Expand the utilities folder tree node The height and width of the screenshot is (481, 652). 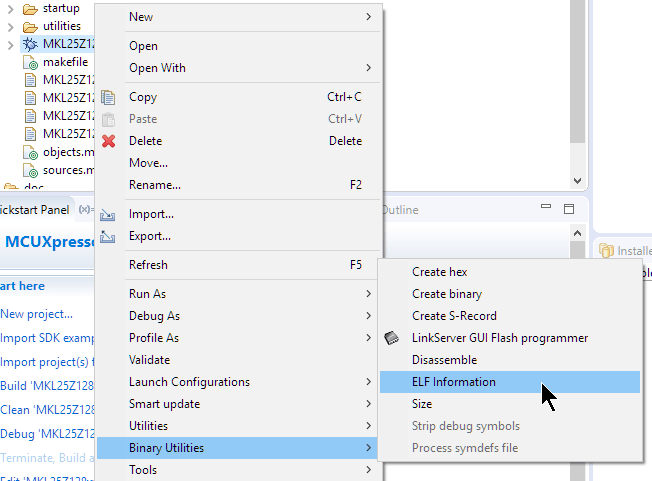[x=11, y=27]
